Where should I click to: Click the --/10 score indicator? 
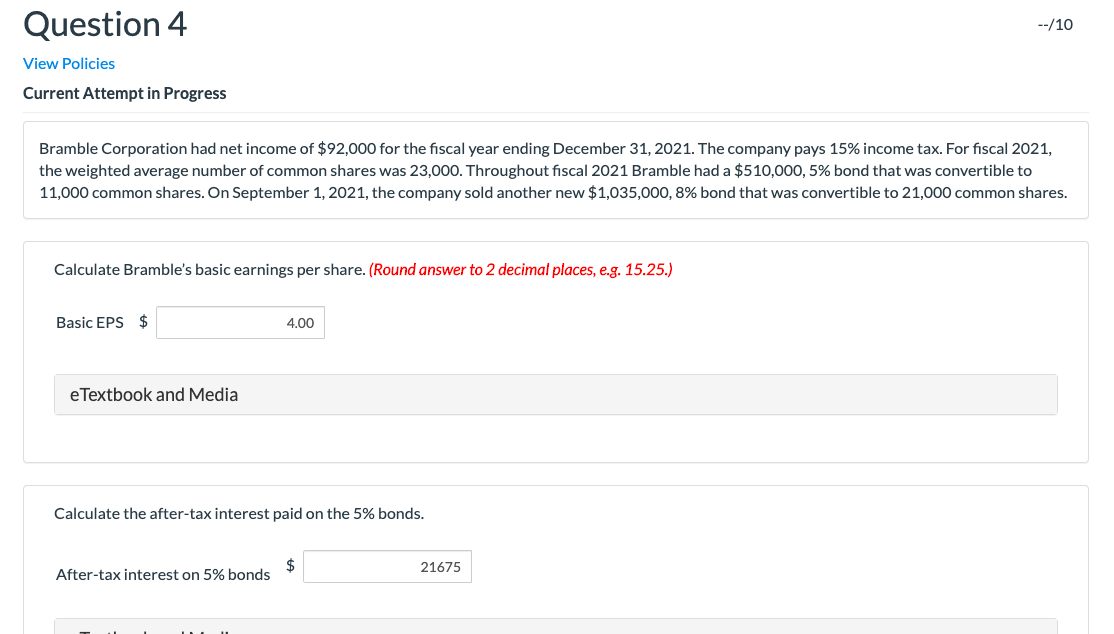(x=1054, y=24)
